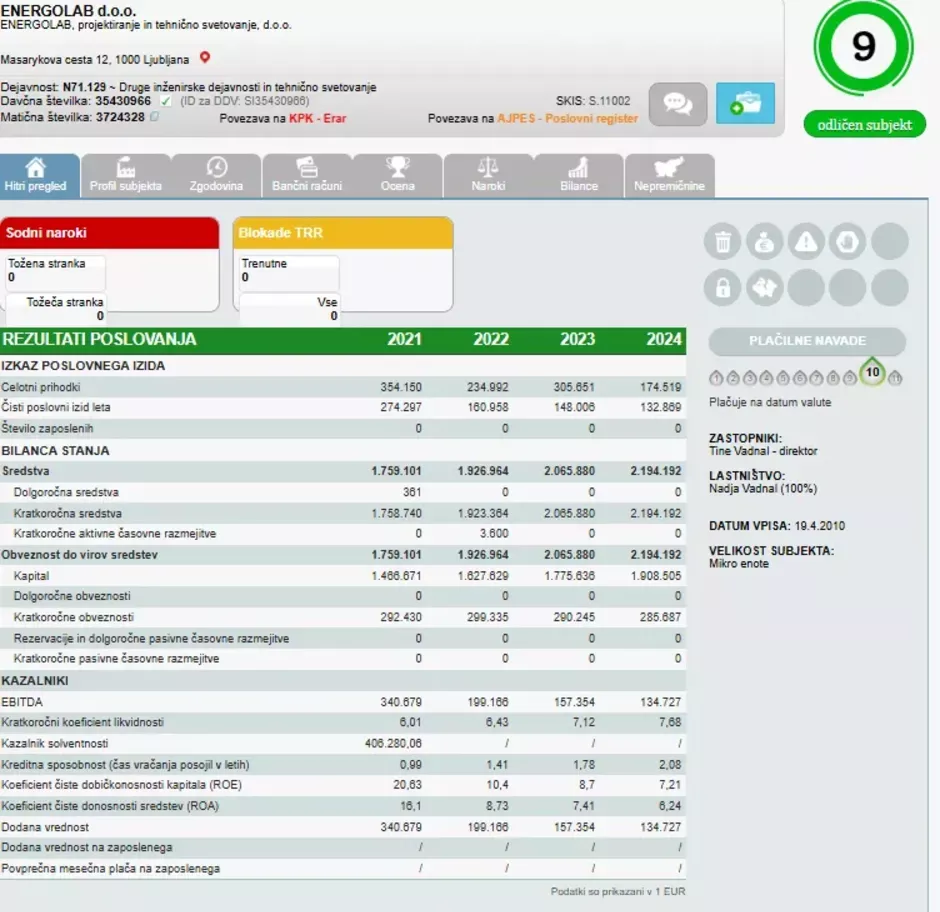Image resolution: width=940 pixels, height=912 pixels.
Task: Open the Bilance tab
Action: 579,176
